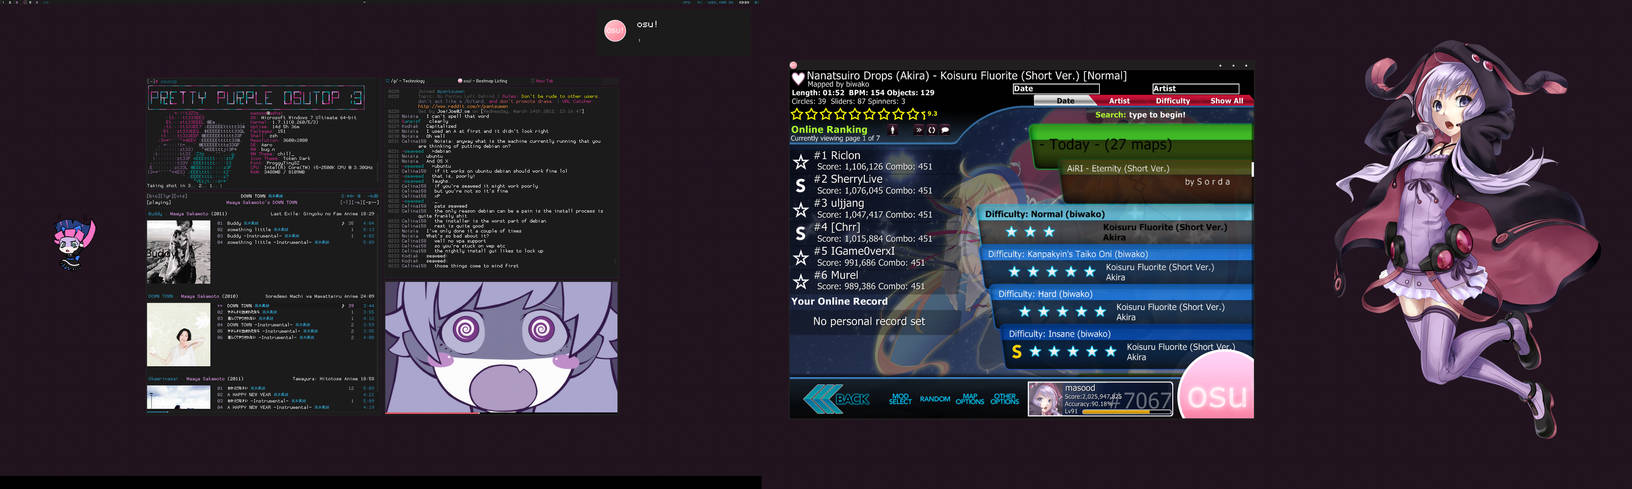This screenshot has width=1632, height=489.
Task: Click the star rank icon for #3 uljjang
Action: click(x=800, y=209)
